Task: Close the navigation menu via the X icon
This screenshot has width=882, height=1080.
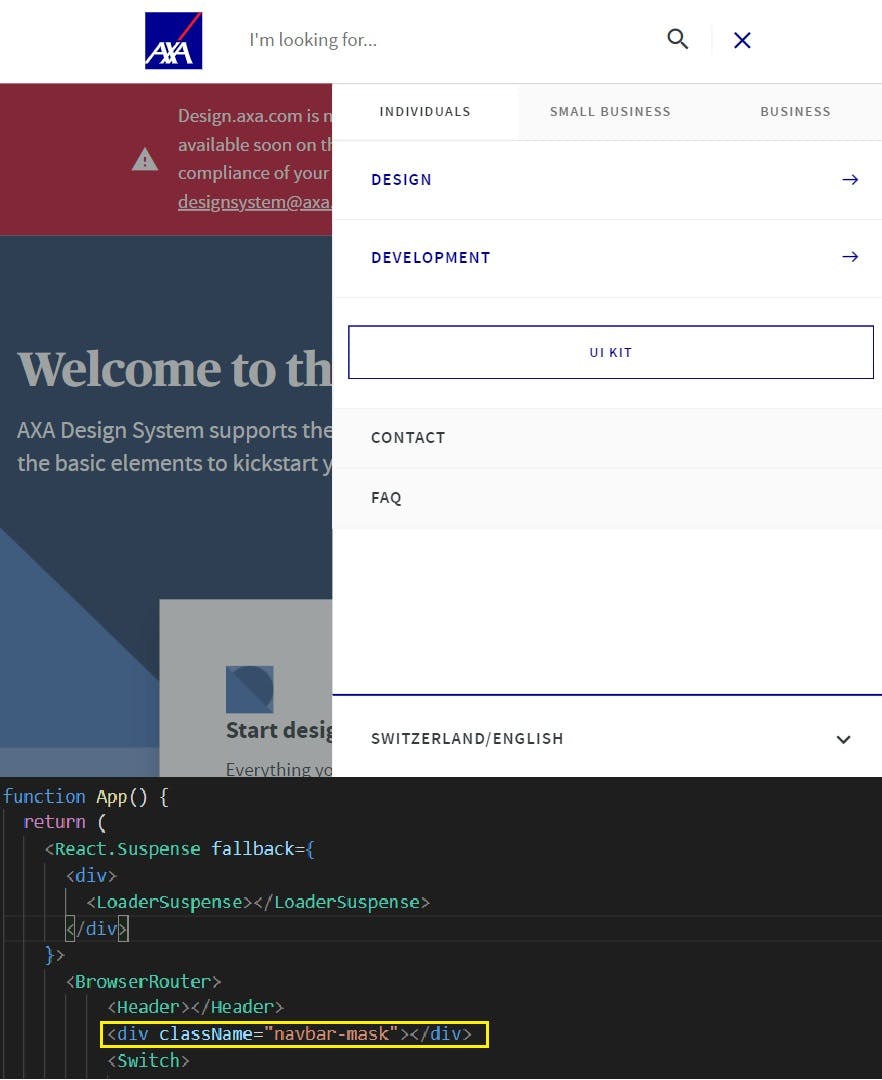Action: (x=741, y=40)
